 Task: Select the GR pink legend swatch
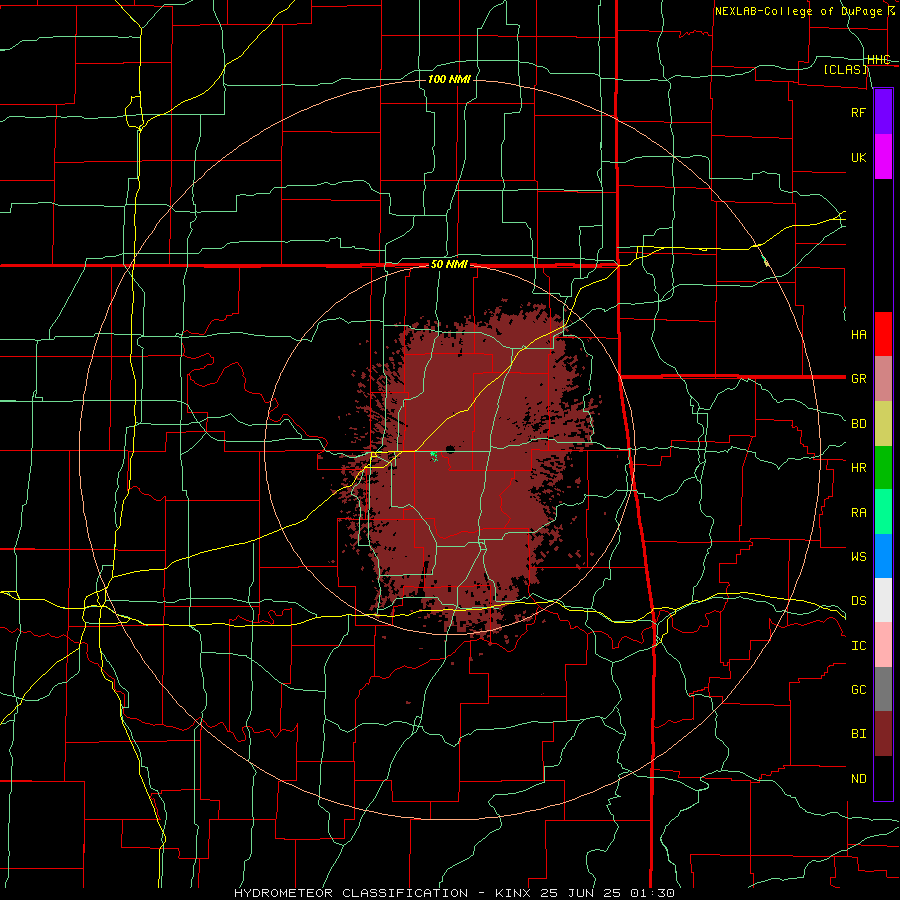click(x=883, y=379)
